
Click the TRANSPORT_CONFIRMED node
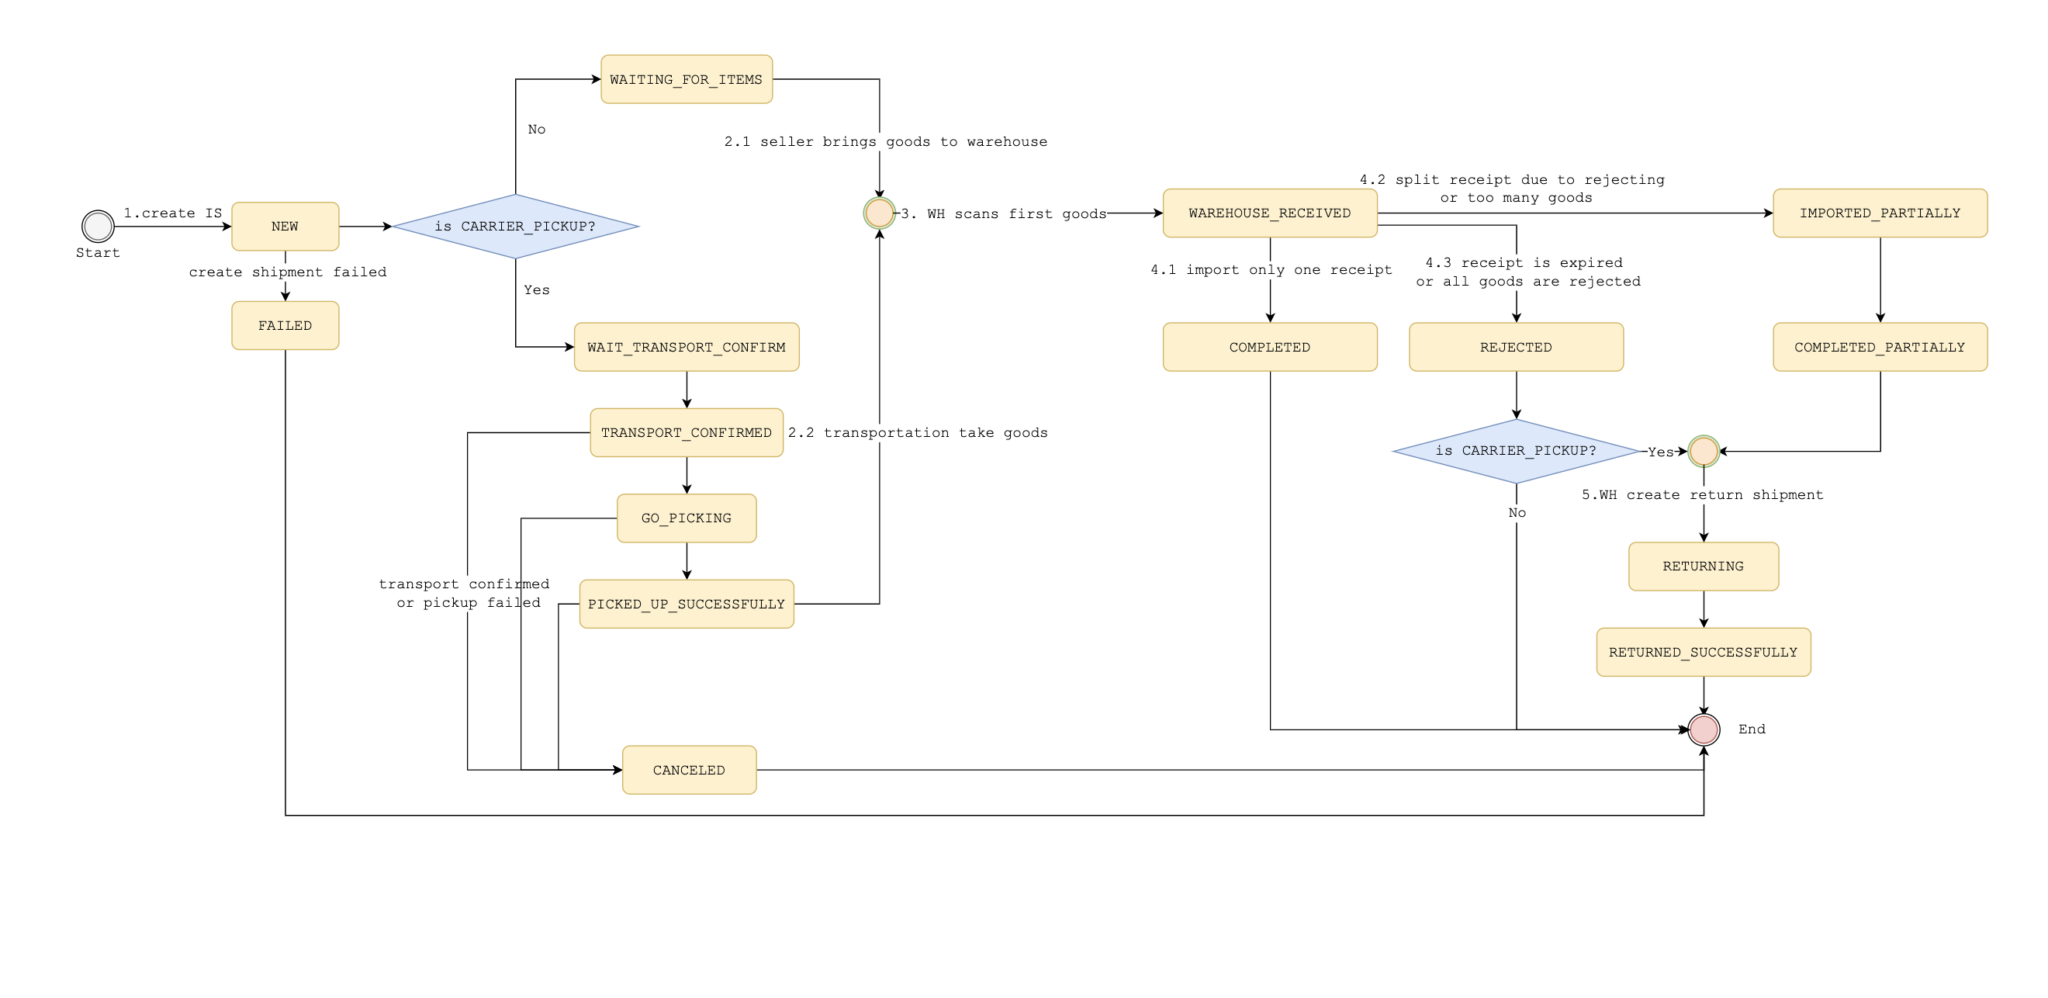pyautogui.click(x=686, y=432)
